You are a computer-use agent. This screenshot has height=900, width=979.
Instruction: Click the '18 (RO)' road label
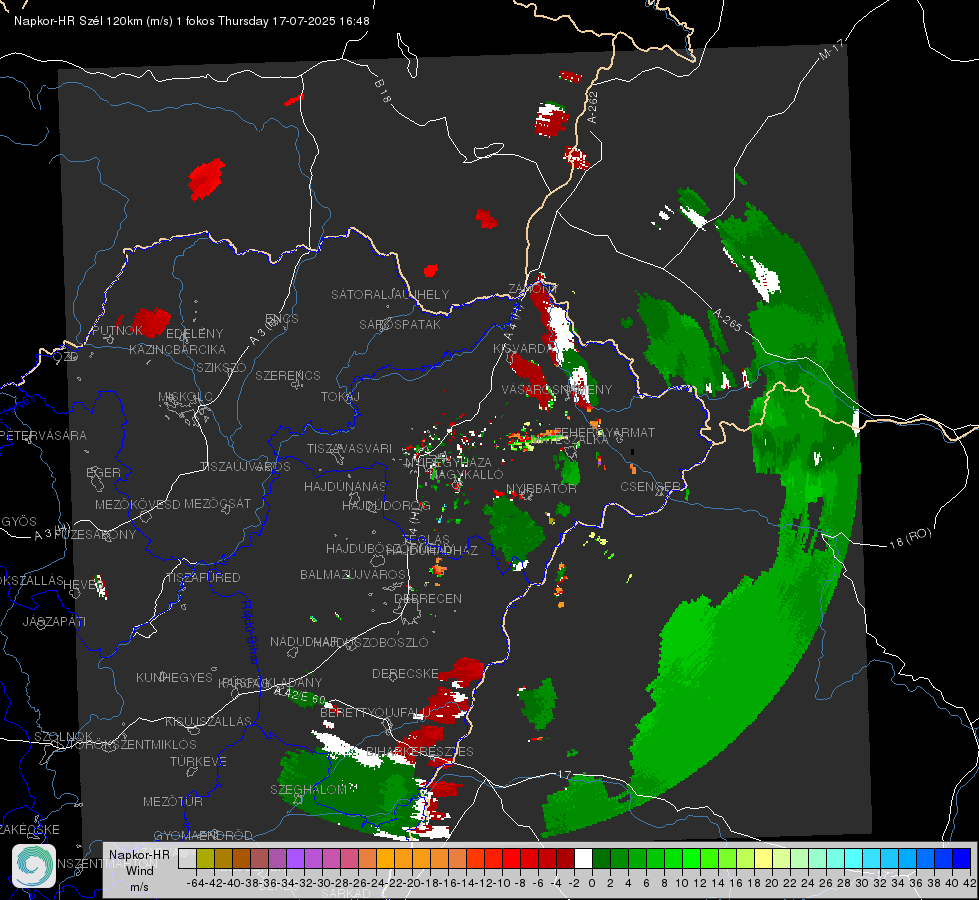[x=910, y=539]
